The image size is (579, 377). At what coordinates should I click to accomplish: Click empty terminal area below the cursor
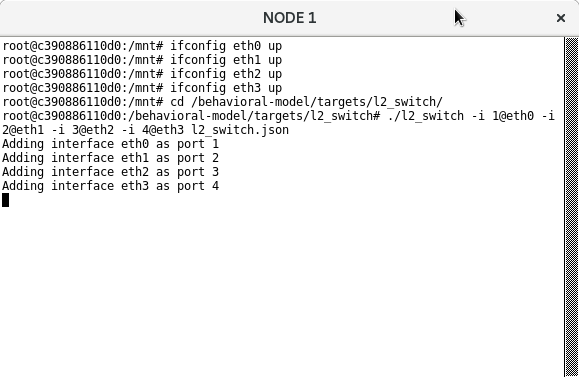281,292
